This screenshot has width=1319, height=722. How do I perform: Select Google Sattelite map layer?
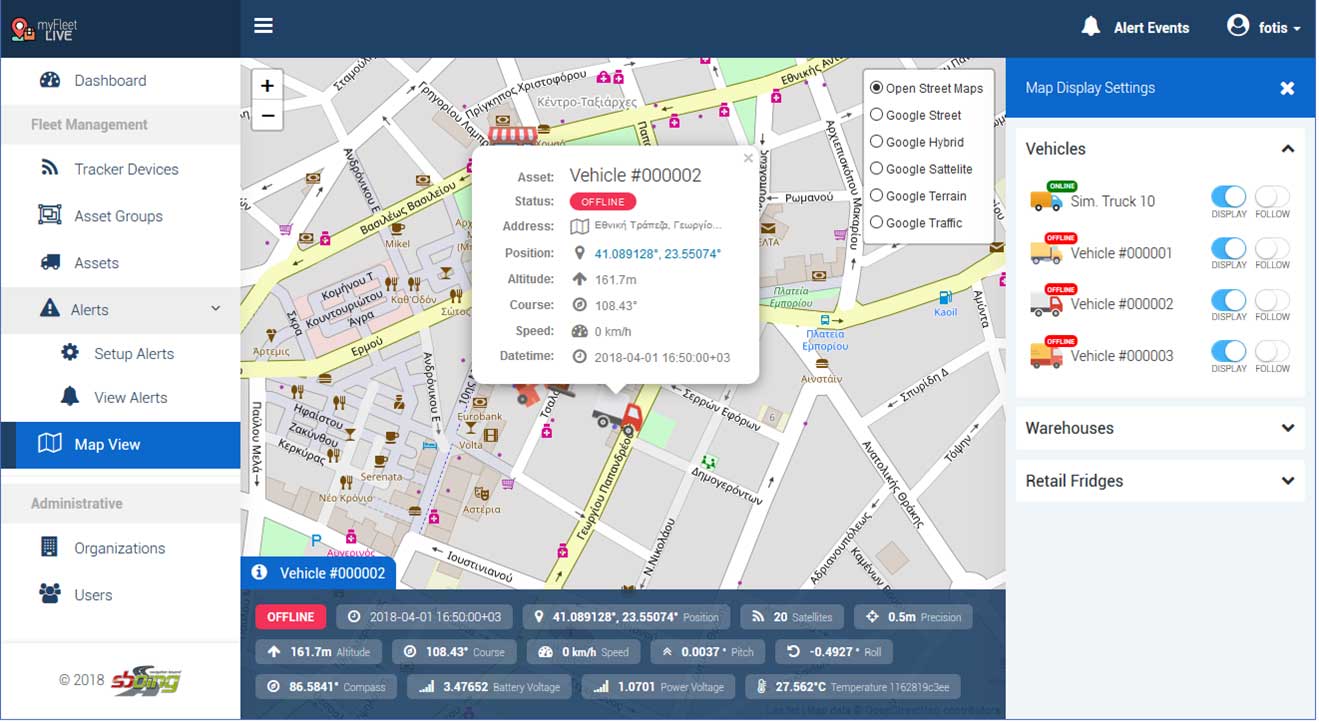click(876, 169)
